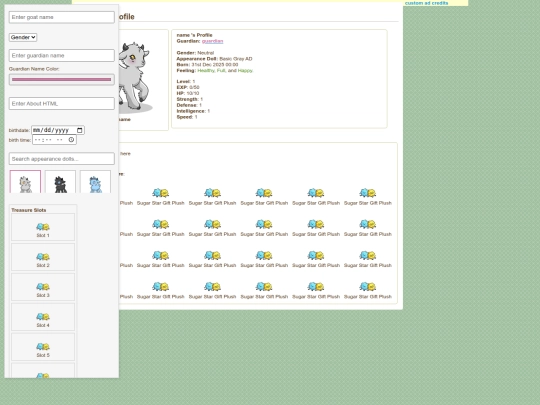Click the Guardian Name Color label
This screenshot has height=405, width=540.
[x=34, y=69]
